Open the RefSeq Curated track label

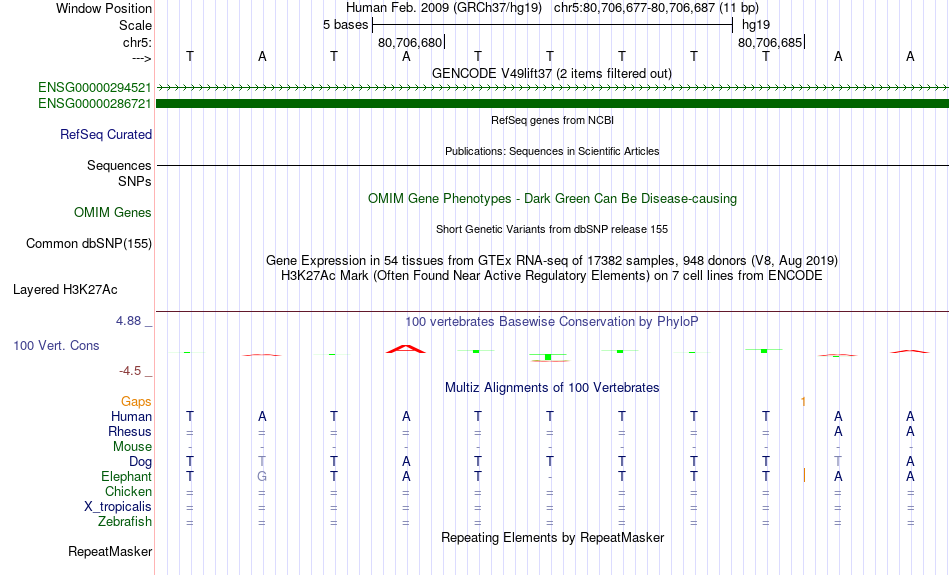tap(106, 135)
